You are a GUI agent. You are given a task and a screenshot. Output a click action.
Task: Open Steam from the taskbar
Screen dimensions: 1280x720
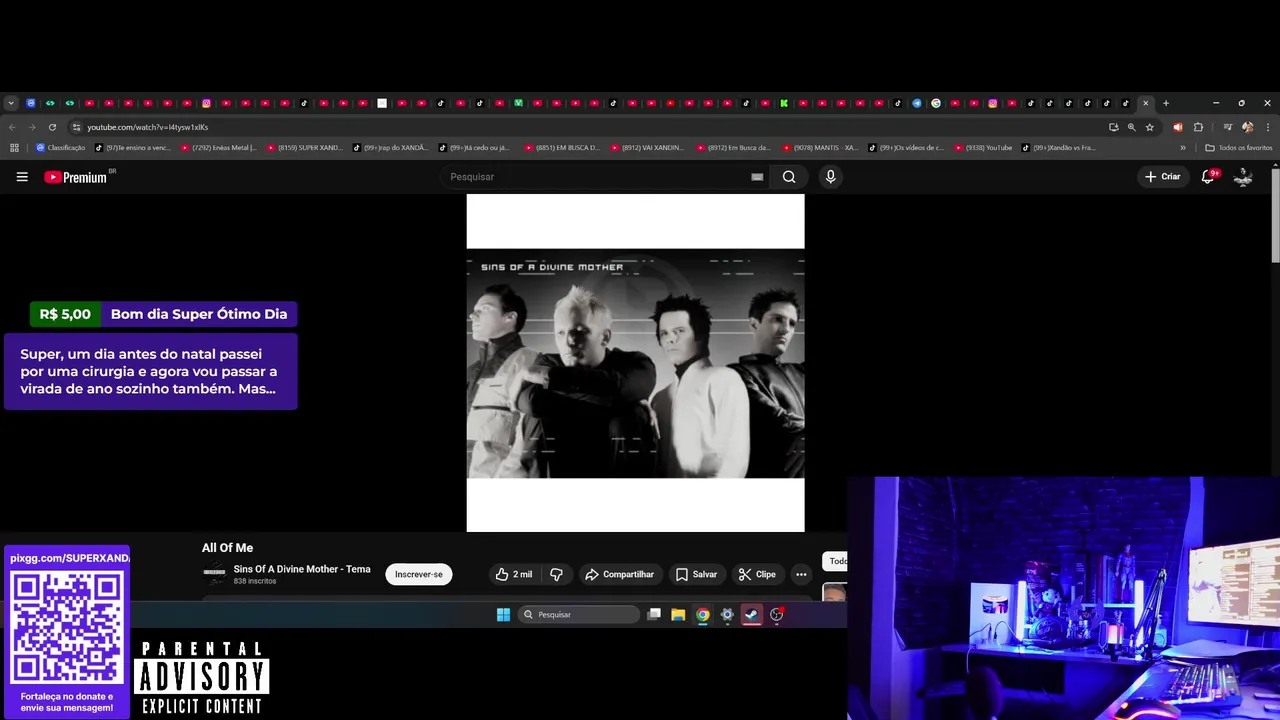click(x=752, y=614)
